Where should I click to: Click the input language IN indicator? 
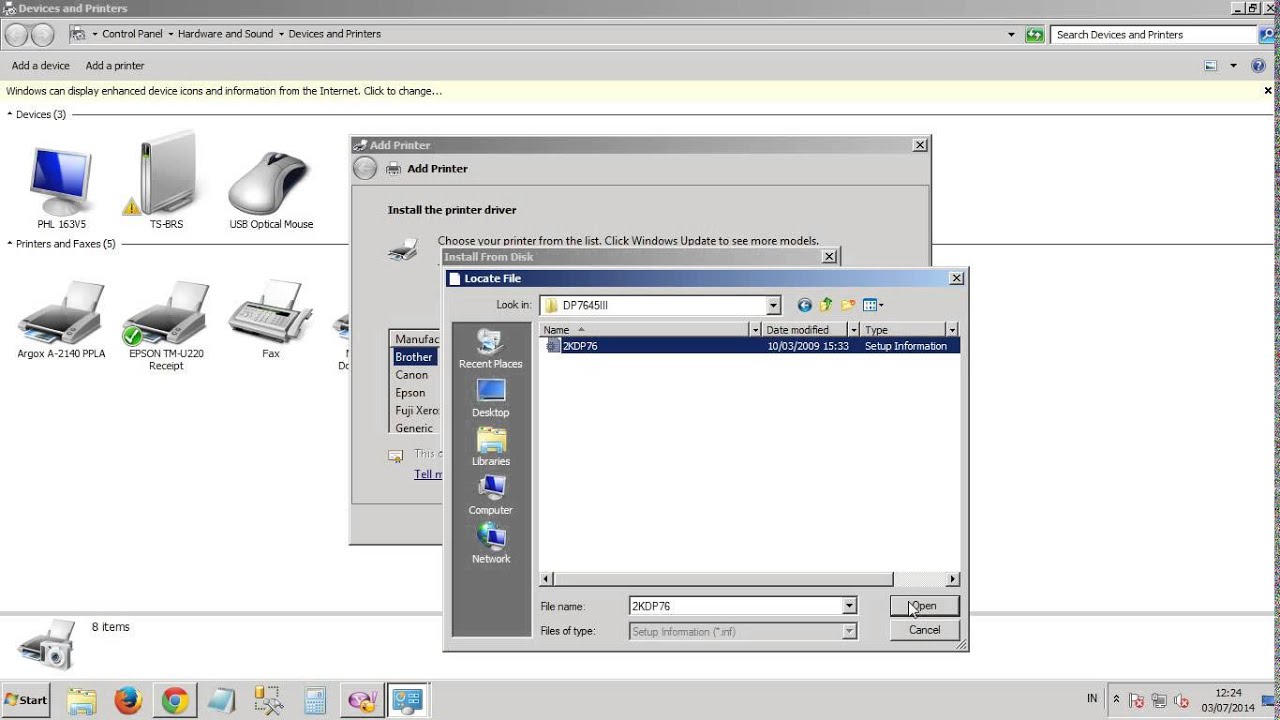[x=1092, y=699]
